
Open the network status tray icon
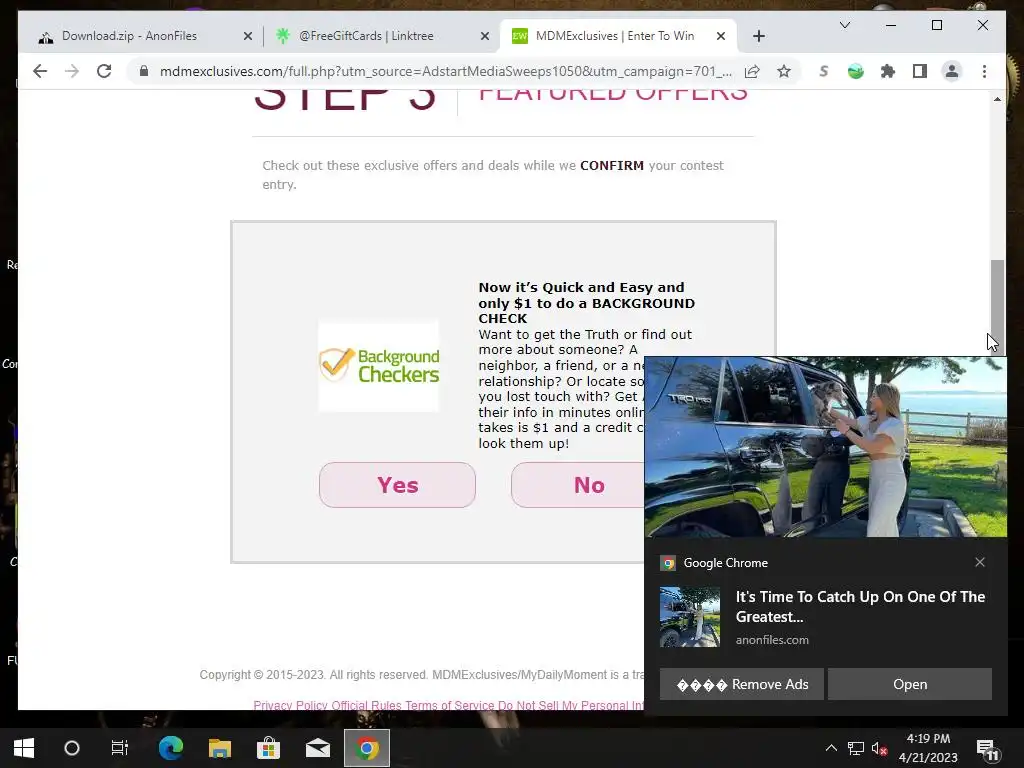(x=856, y=748)
